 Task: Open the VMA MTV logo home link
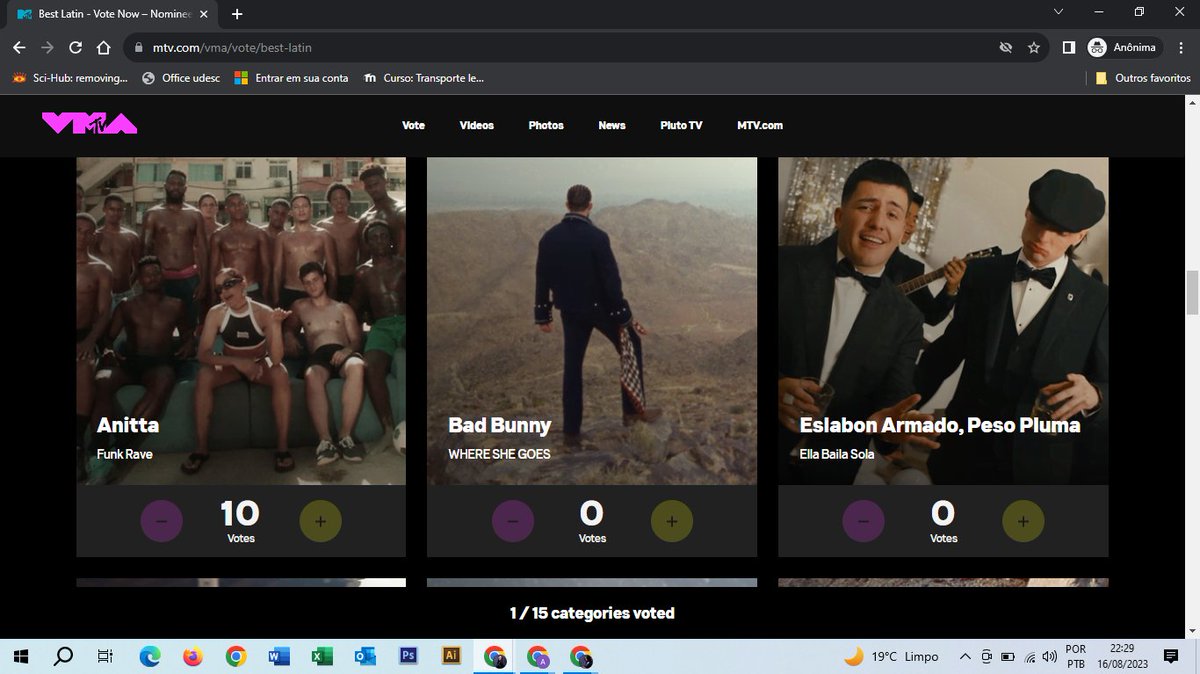(x=89, y=124)
